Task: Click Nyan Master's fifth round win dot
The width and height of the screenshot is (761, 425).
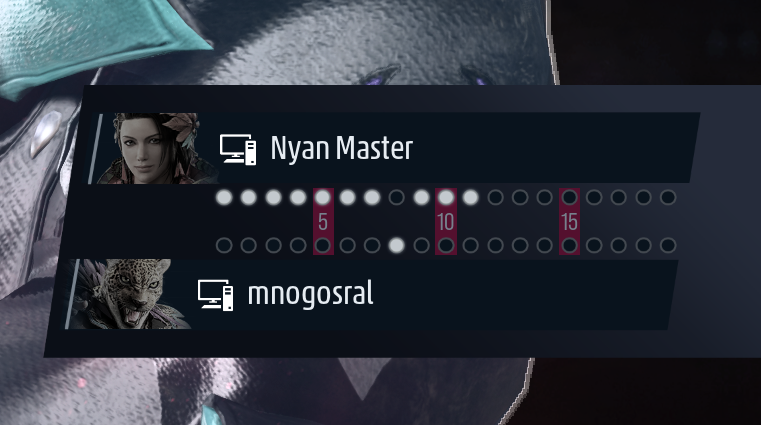Action: (x=323, y=197)
